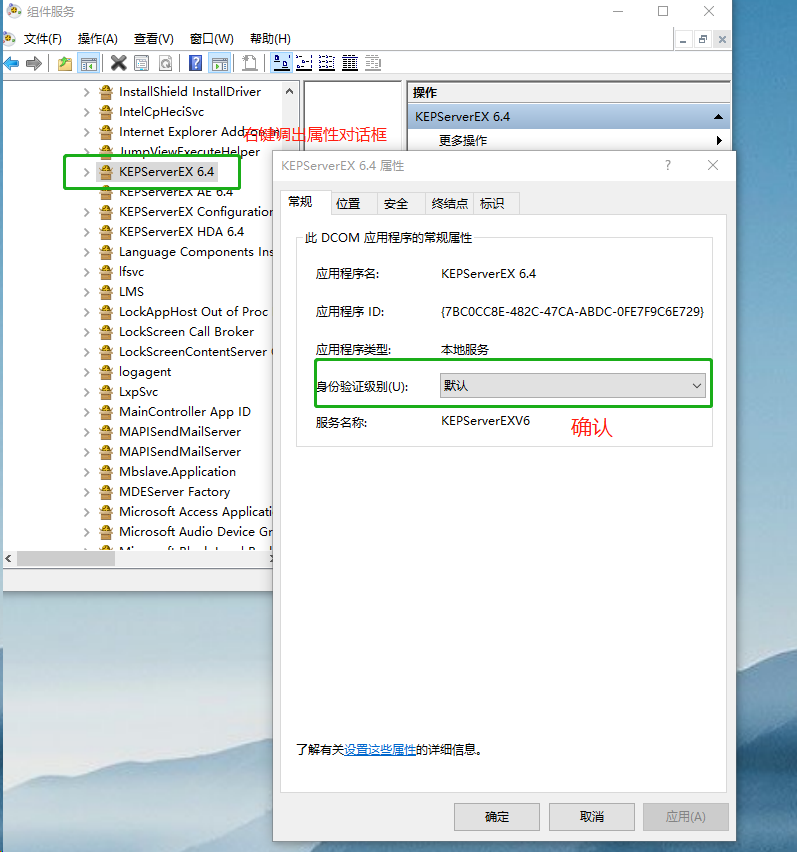Expand the IntelCpHeciSvc tree node
This screenshot has width=797, height=852.
point(86,112)
